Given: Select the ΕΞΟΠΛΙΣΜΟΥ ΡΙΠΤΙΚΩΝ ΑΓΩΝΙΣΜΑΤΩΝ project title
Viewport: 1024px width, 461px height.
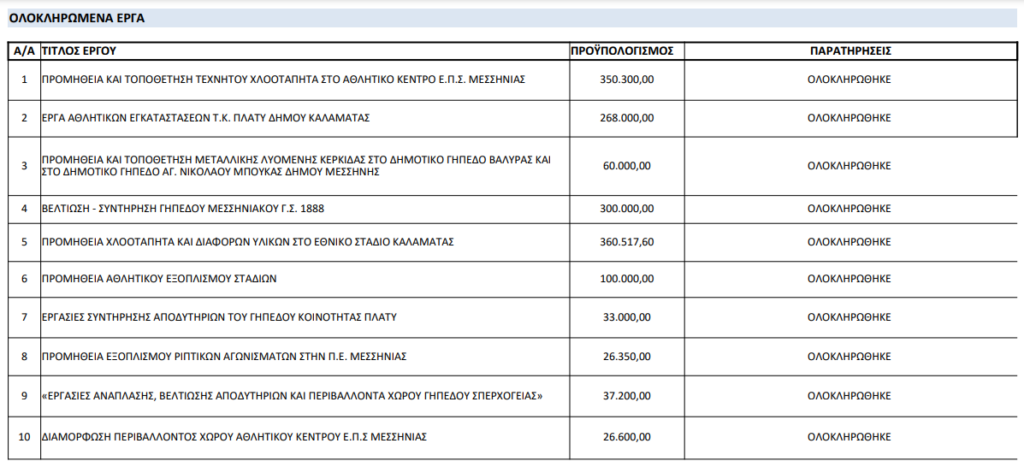Looking at the screenshot, I should (x=224, y=357).
